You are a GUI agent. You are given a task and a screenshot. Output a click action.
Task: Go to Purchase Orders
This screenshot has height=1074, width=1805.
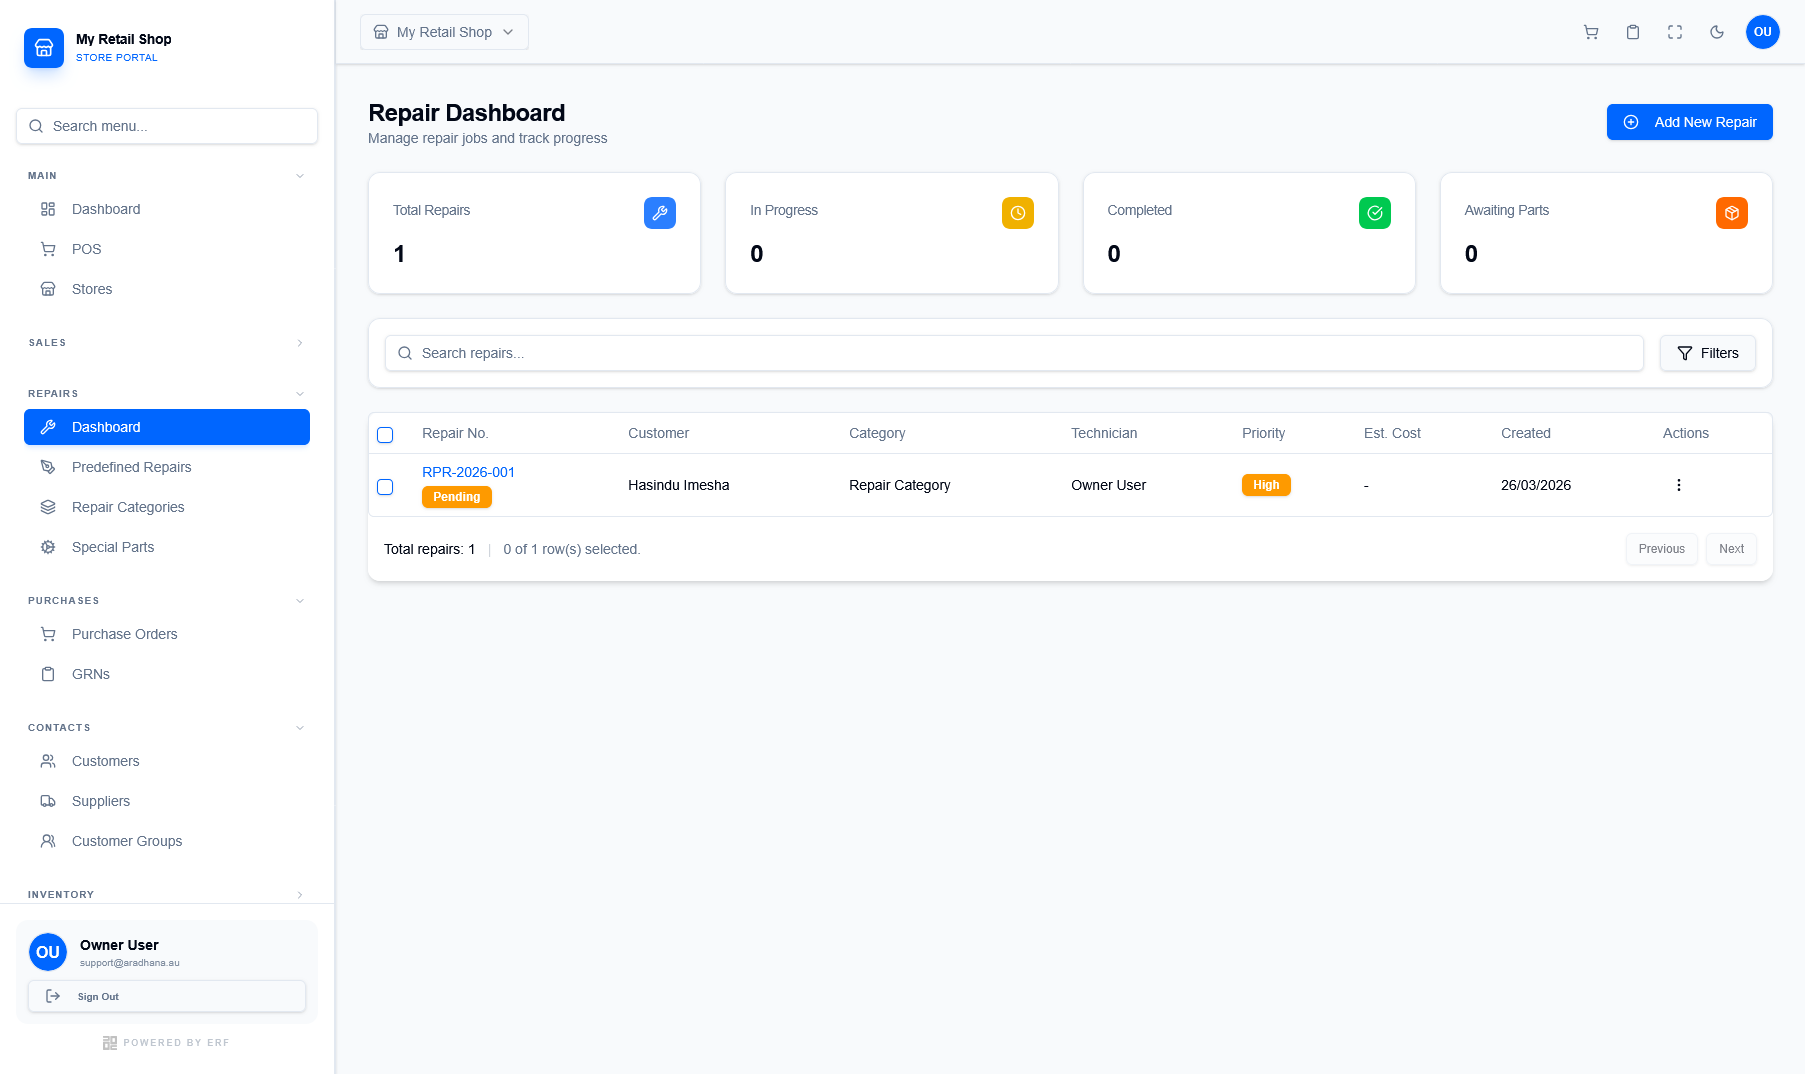[x=167, y=634]
